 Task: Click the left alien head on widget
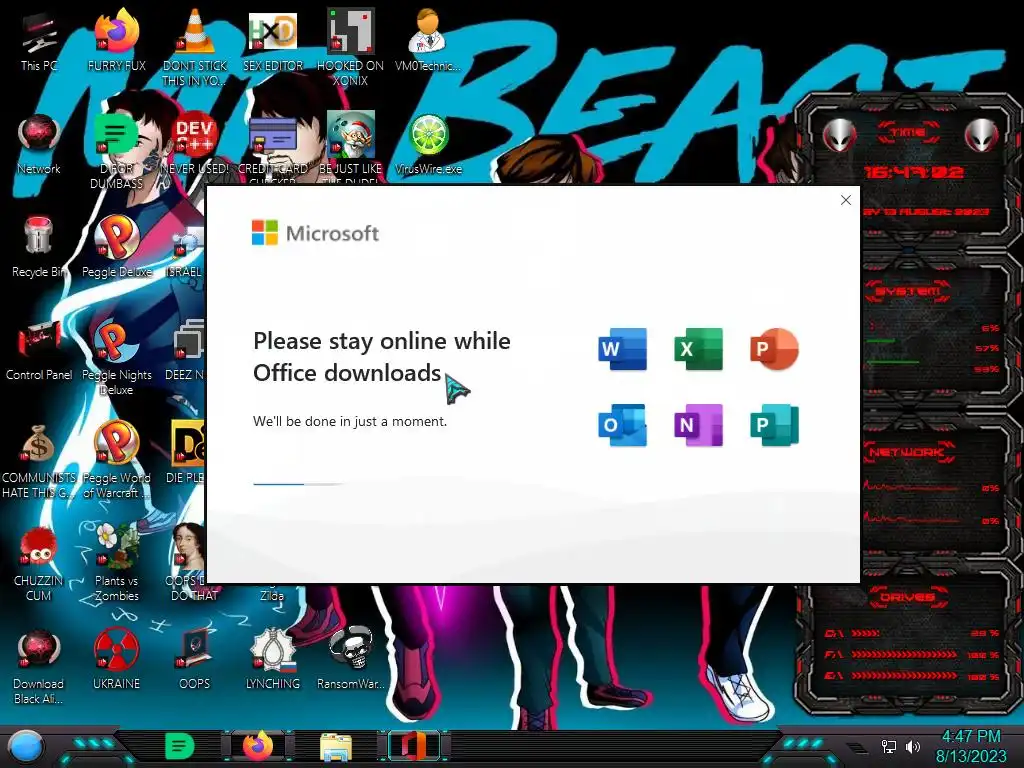tap(839, 136)
